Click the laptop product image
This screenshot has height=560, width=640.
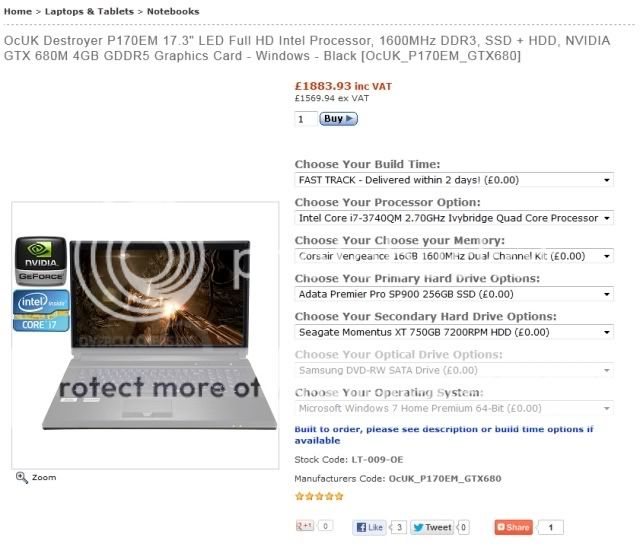[159, 335]
